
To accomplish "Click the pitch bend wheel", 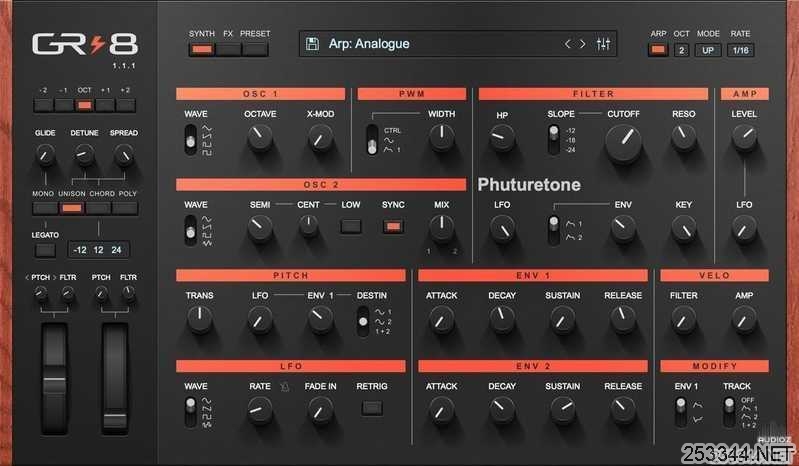I will coord(55,379).
